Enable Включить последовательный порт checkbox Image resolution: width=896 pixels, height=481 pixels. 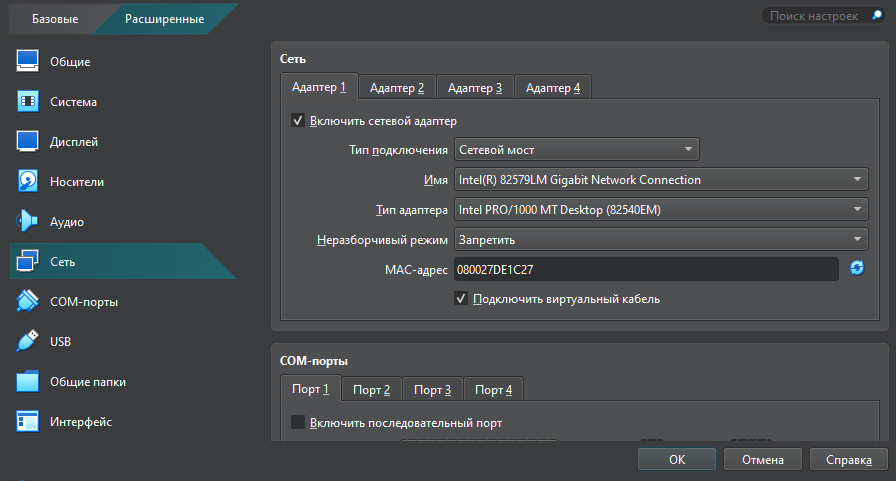(x=297, y=423)
